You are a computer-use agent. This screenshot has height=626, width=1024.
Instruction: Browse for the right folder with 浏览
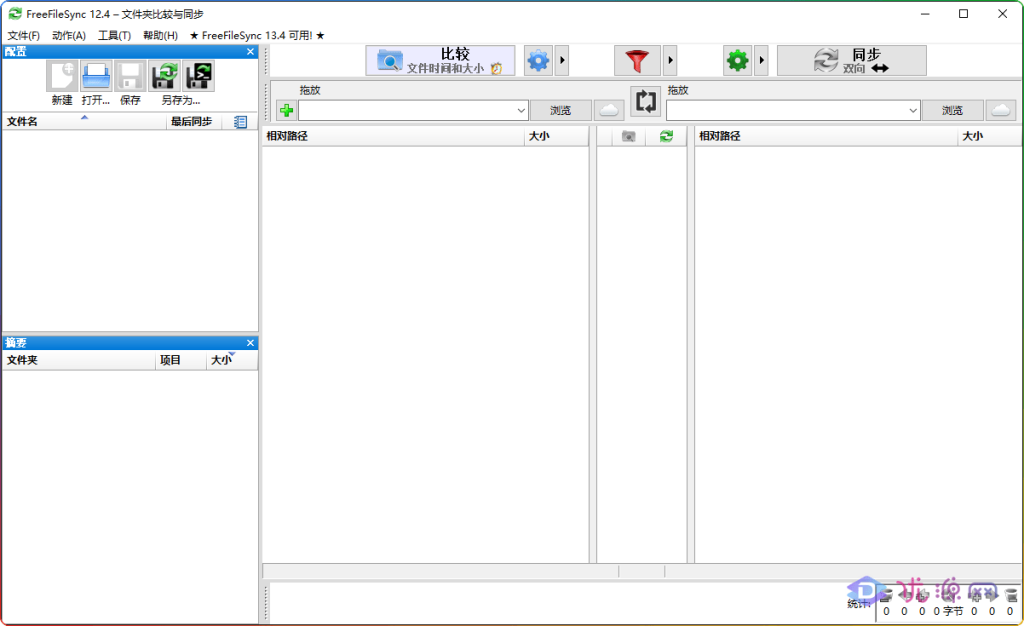click(x=952, y=110)
